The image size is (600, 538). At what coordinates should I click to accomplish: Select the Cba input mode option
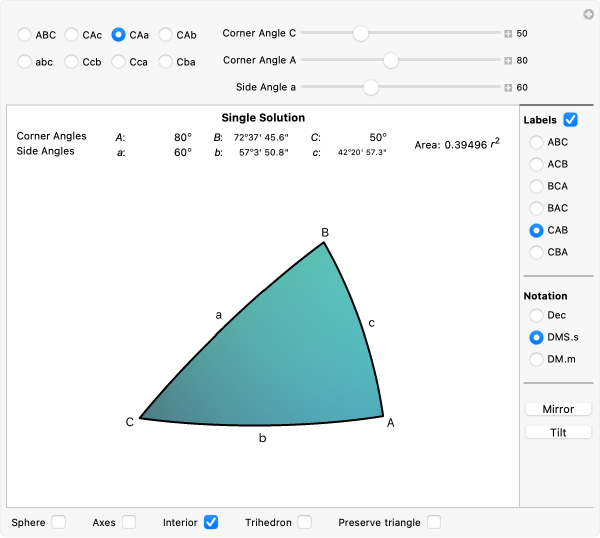(166, 62)
